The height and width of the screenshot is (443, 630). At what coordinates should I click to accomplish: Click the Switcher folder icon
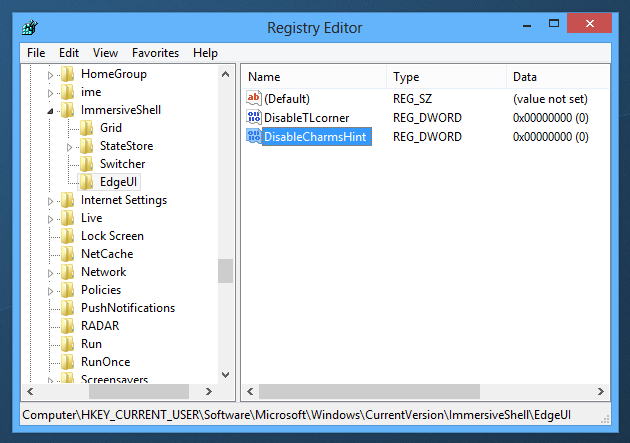[x=86, y=164]
